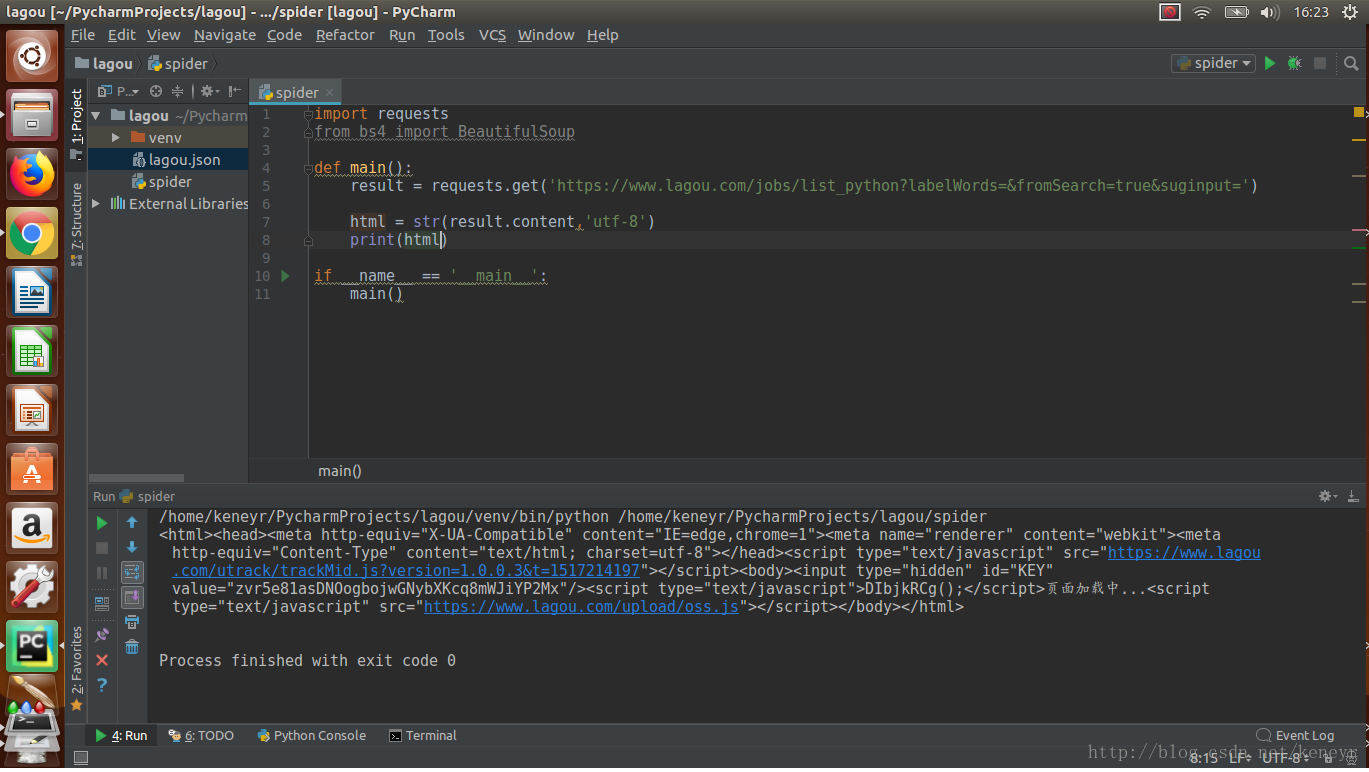Toggle the 2: Favorites side tab
This screenshot has height=772, width=1369.
click(77, 668)
